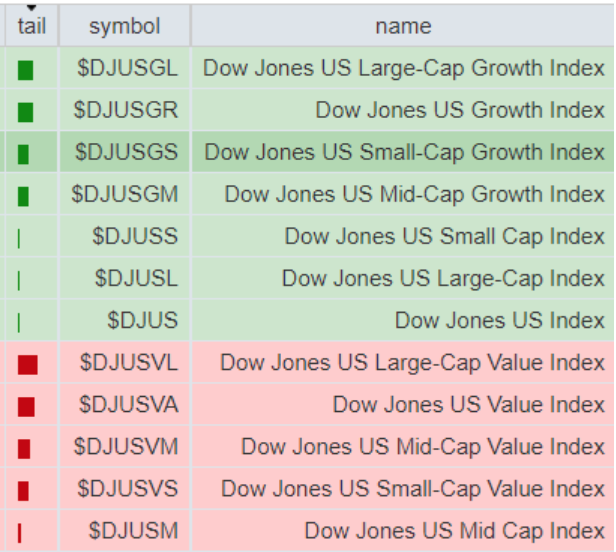Select the $DJUS symbol cell
The width and height of the screenshot is (616, 552).
pos(143,320)
